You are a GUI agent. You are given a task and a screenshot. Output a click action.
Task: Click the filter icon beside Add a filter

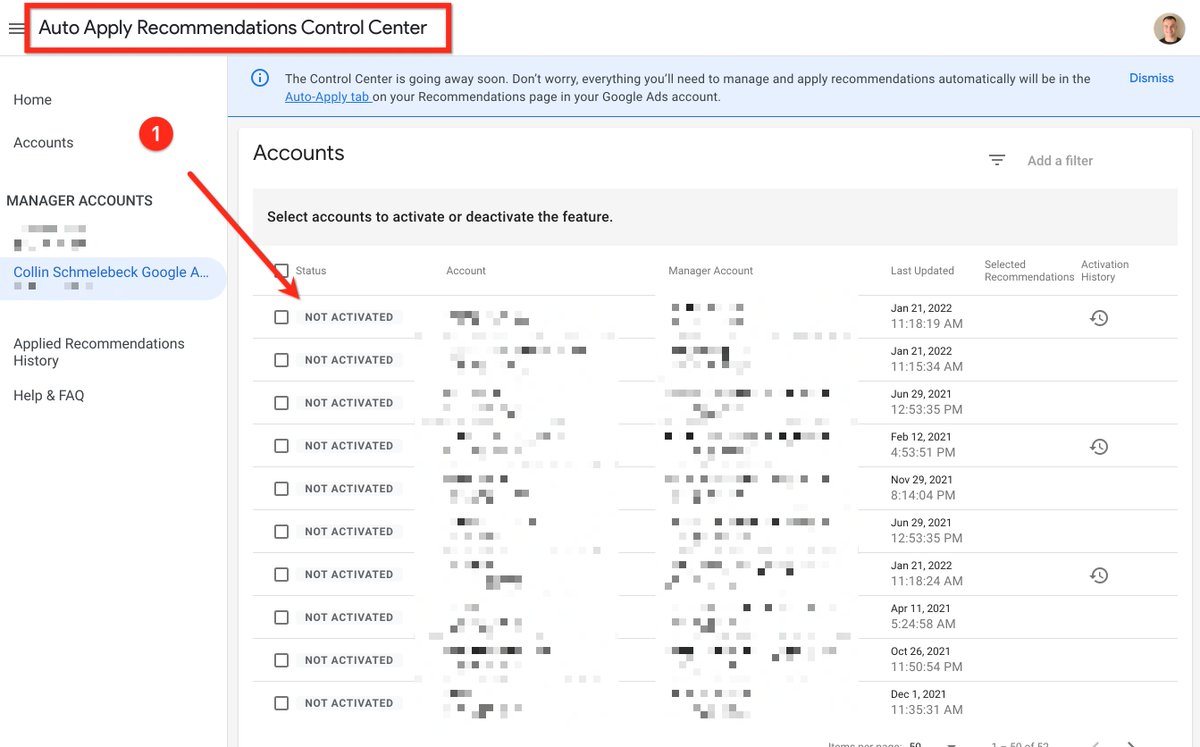point(997,160)
